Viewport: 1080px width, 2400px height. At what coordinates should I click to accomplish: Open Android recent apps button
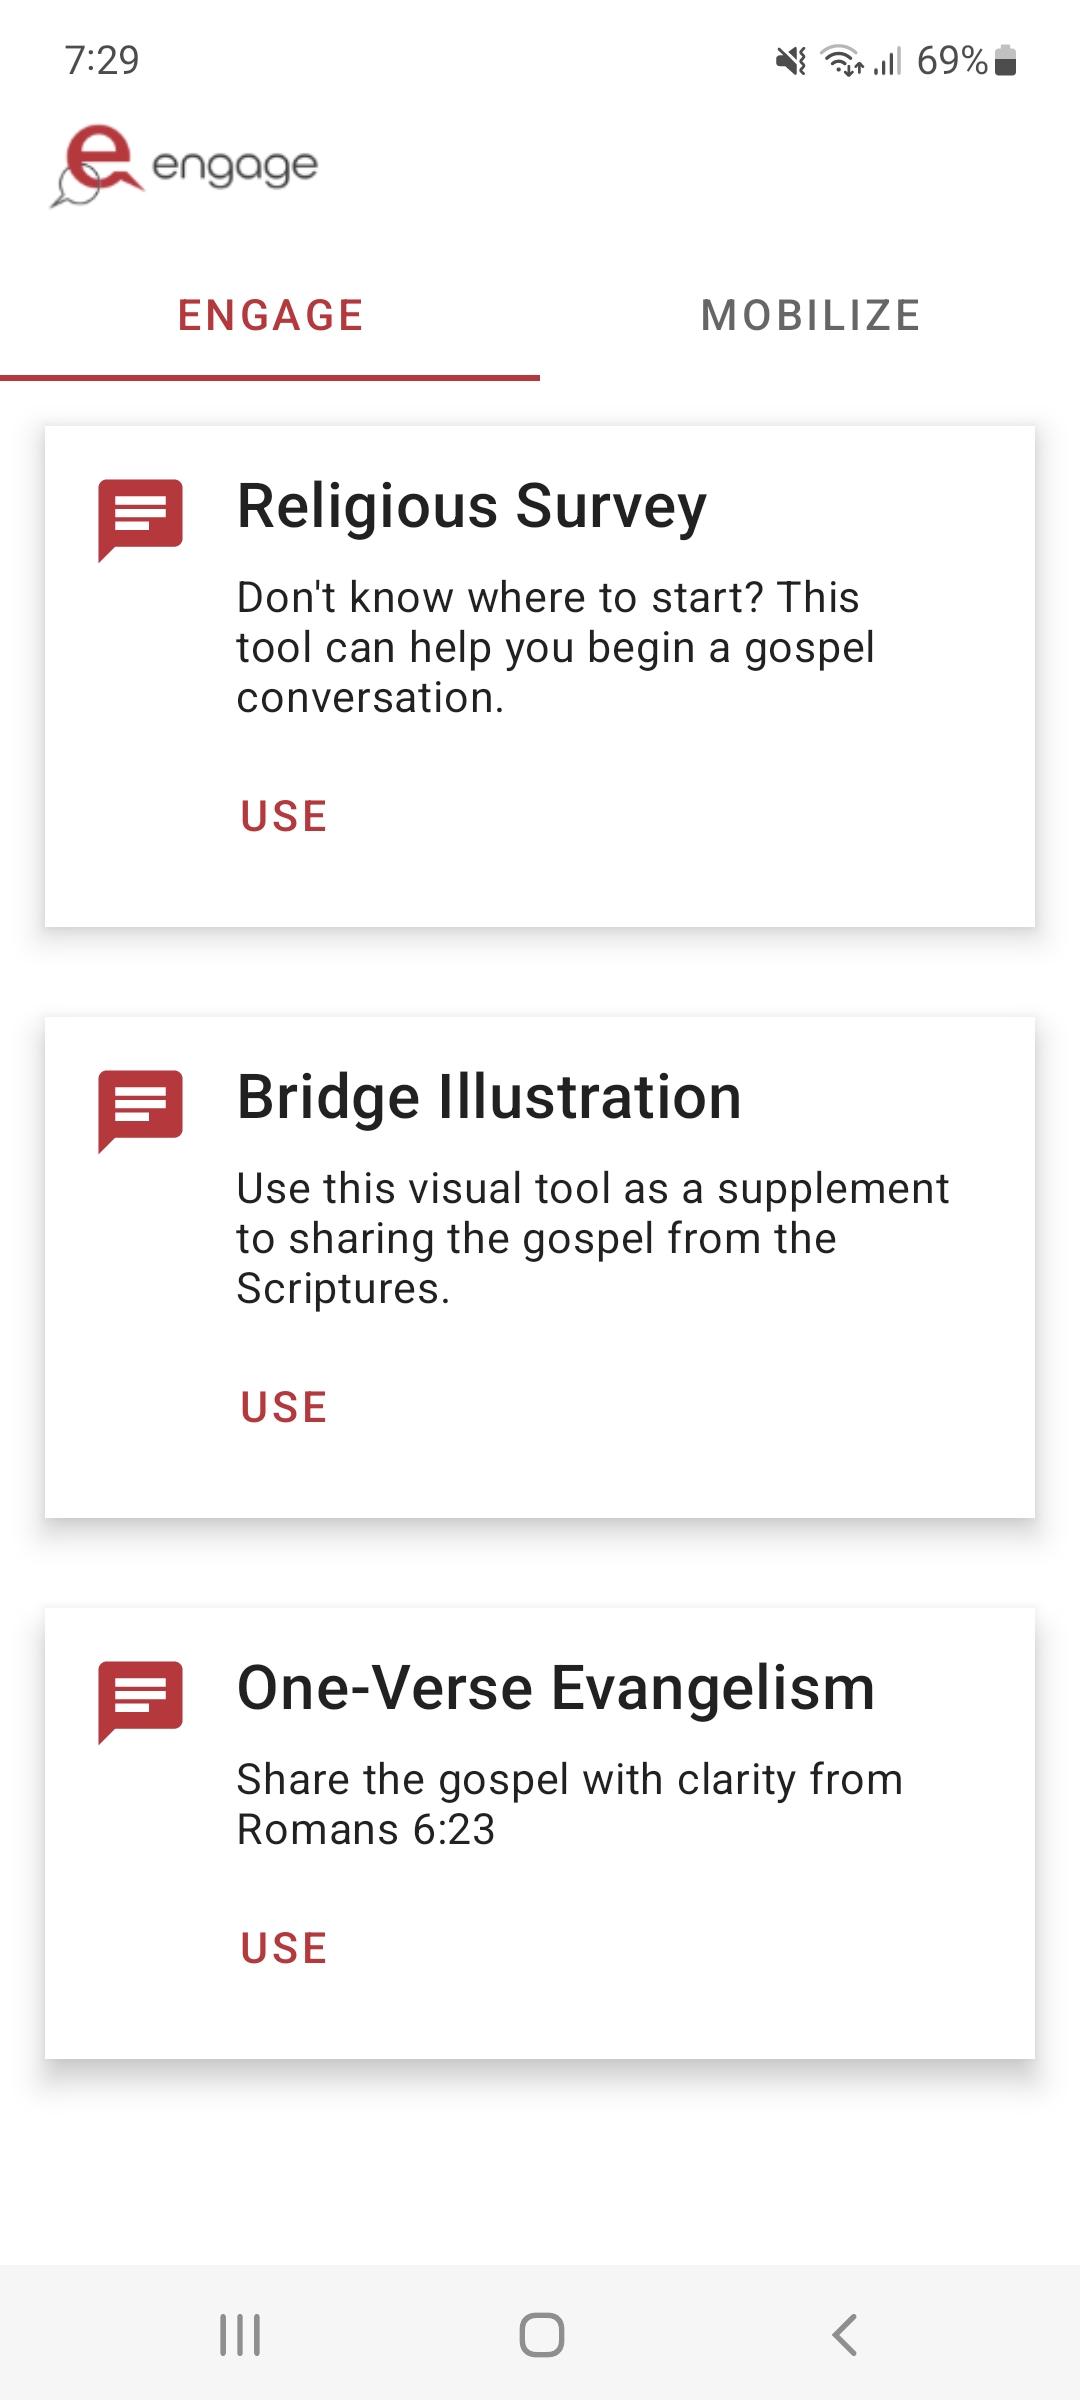(240, 2335)
